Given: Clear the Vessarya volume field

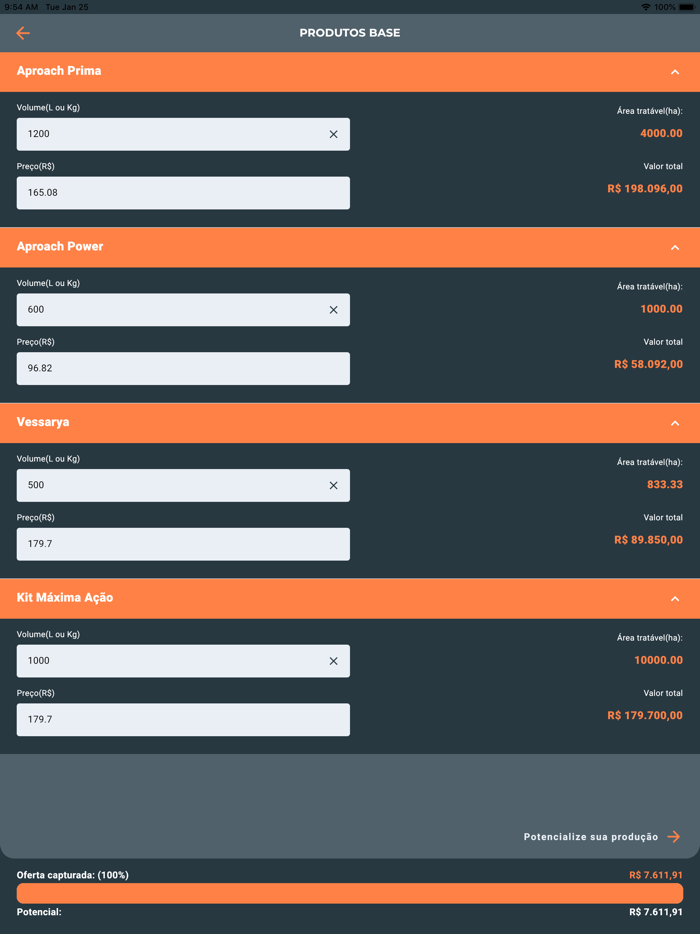Looking at the screenshot, I should click(x=334, y=485).
